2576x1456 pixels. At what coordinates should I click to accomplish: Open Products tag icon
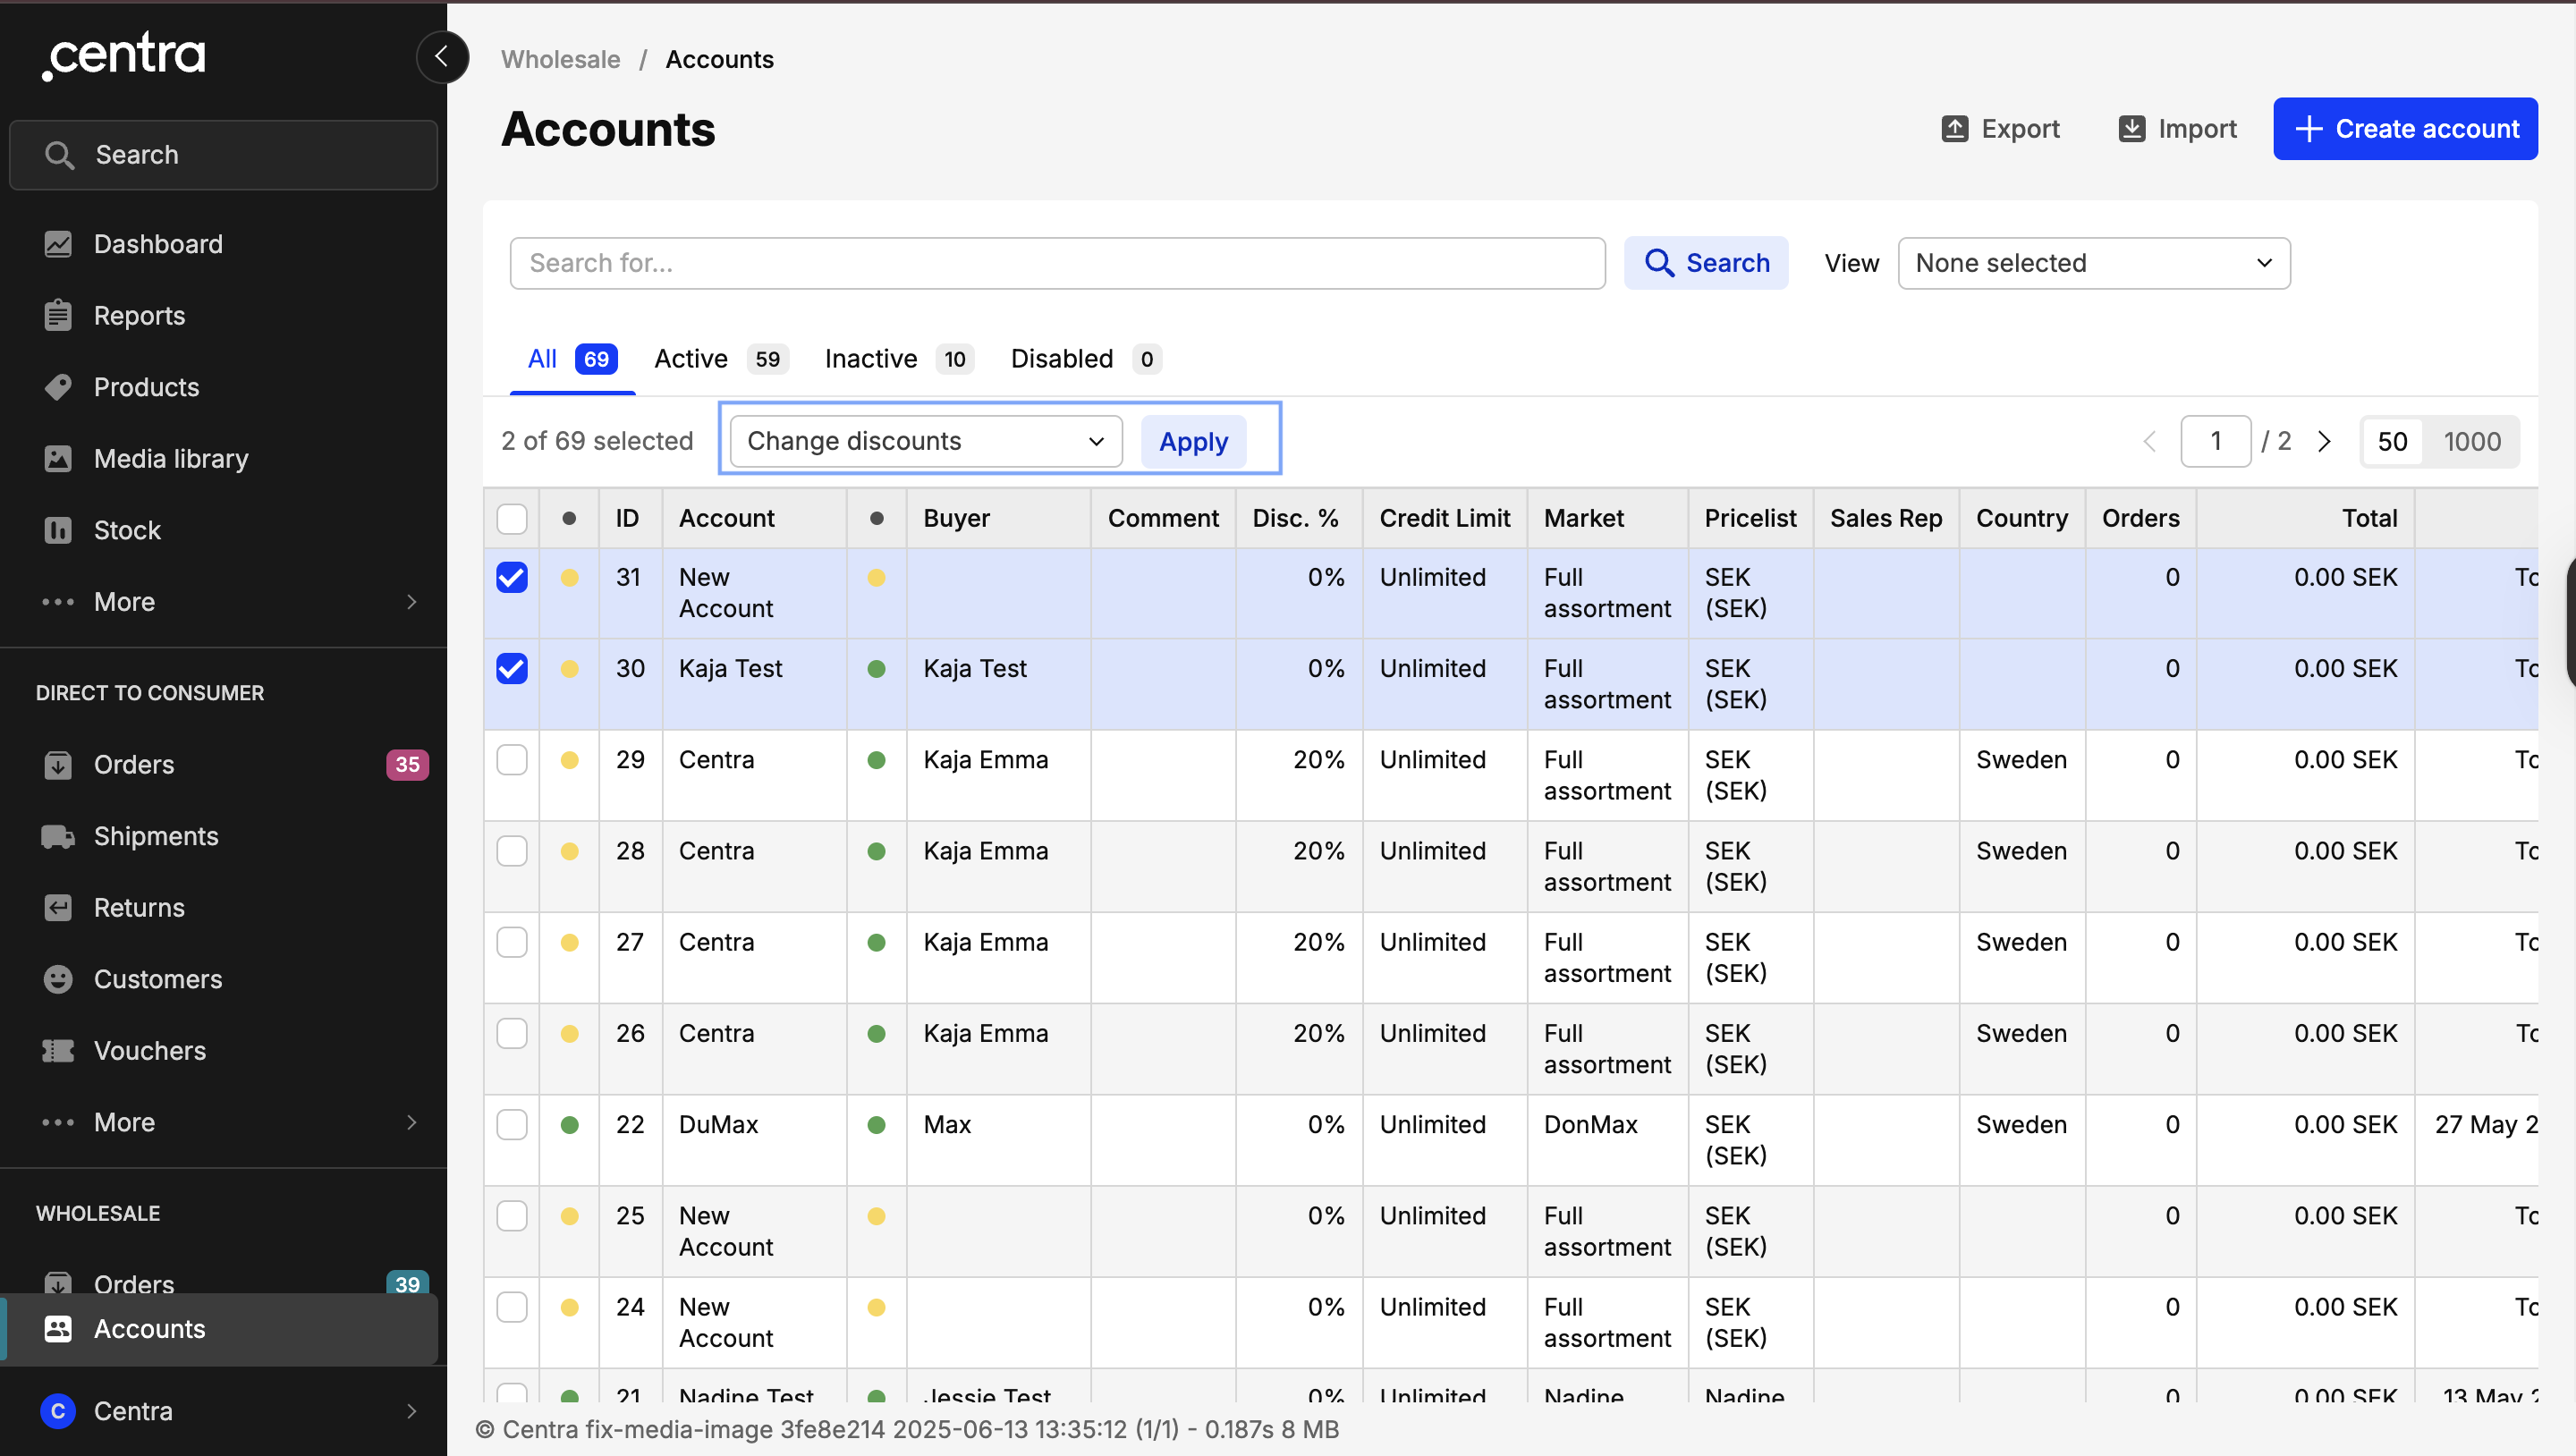[58, 387]
